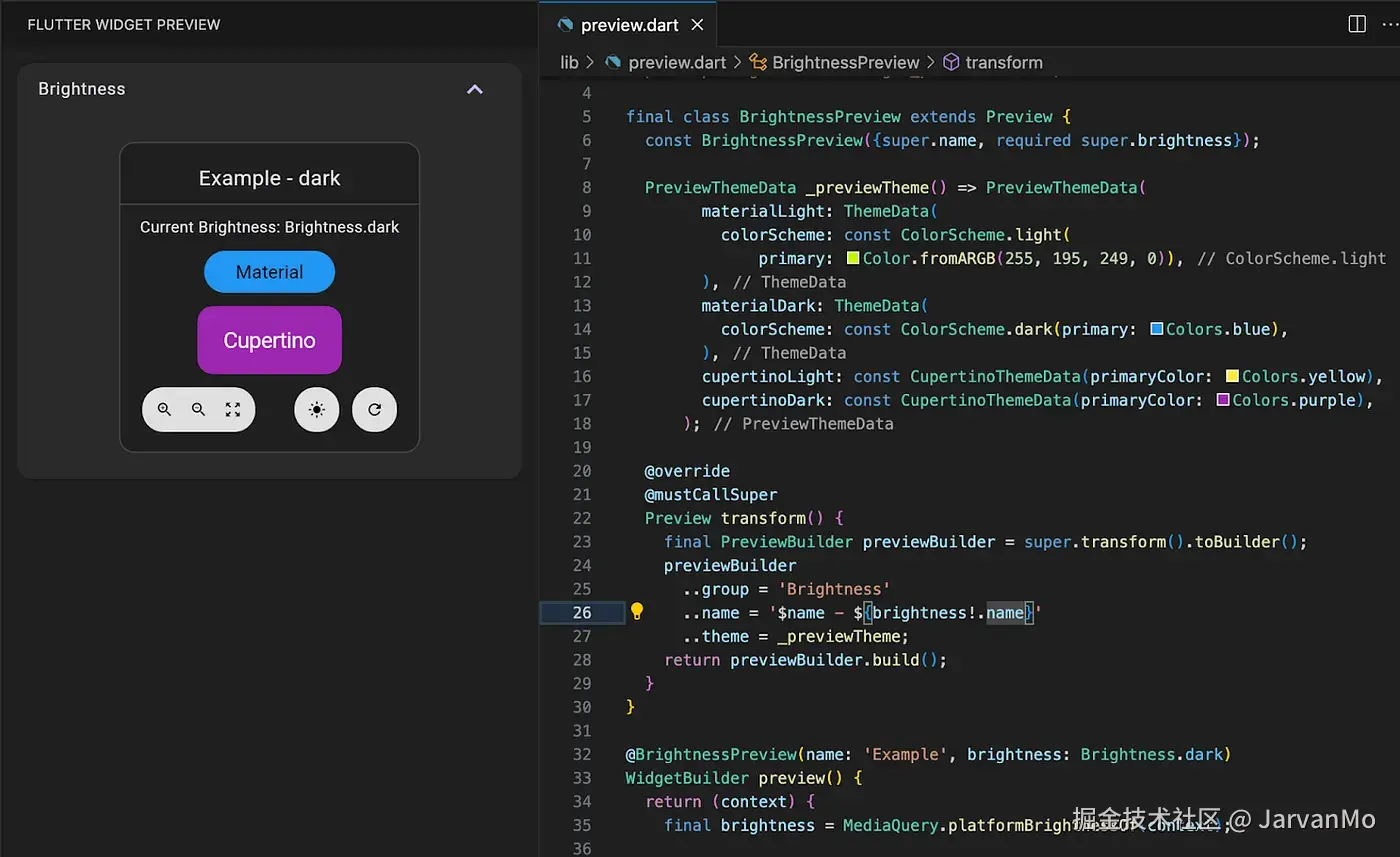Click the split editor icon
This screenshot has width=1400, height=857.
(x=1357, y=24)
